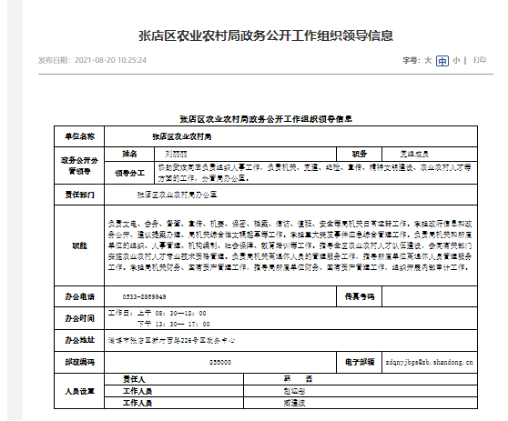The height and width of the screenshot is (421, 508).
Task: Click the first 工作人员 row label
Action: [137, 391]
